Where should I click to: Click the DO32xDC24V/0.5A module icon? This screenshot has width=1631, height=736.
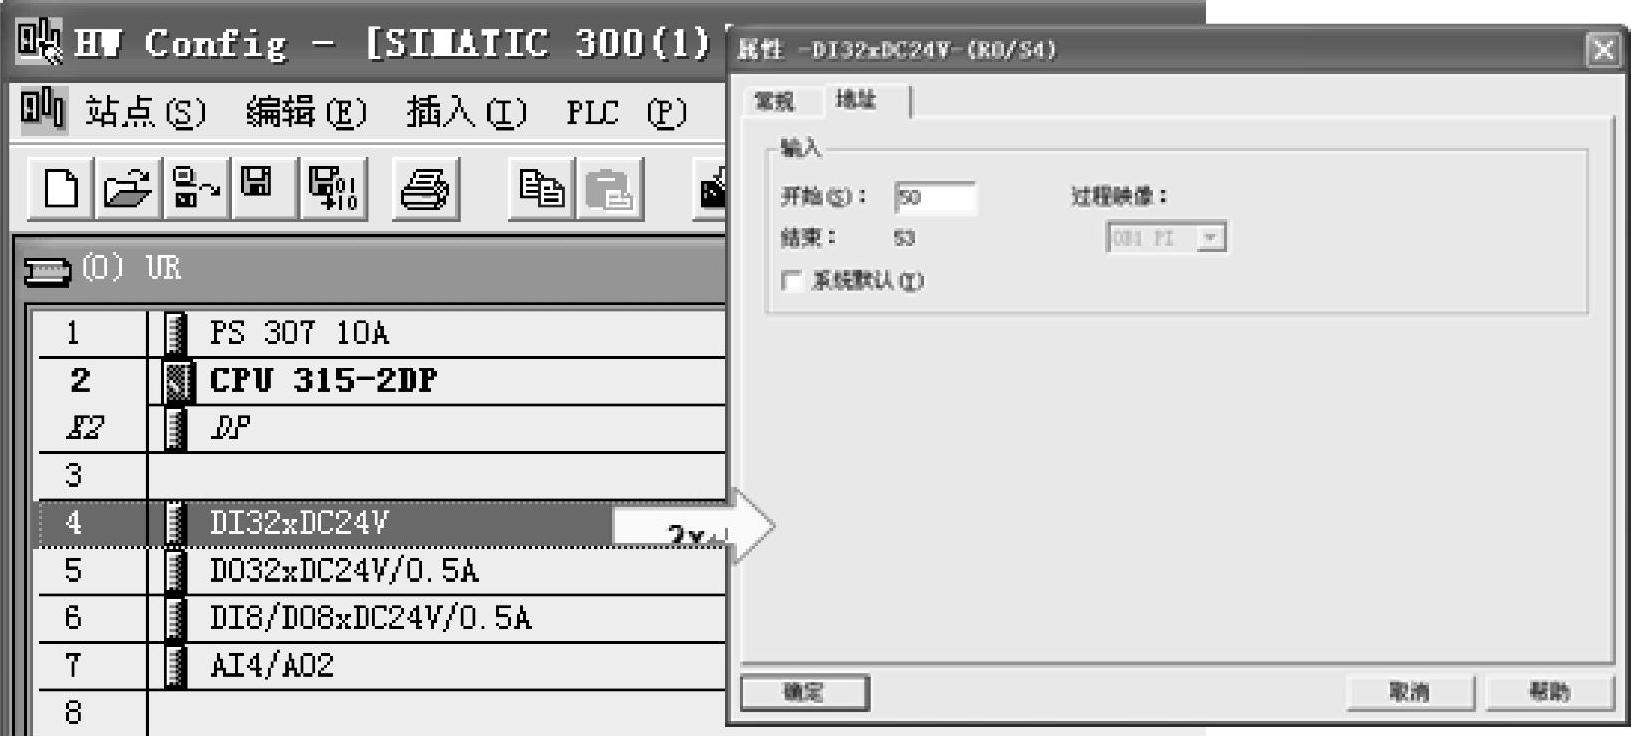tap(175, 571)
